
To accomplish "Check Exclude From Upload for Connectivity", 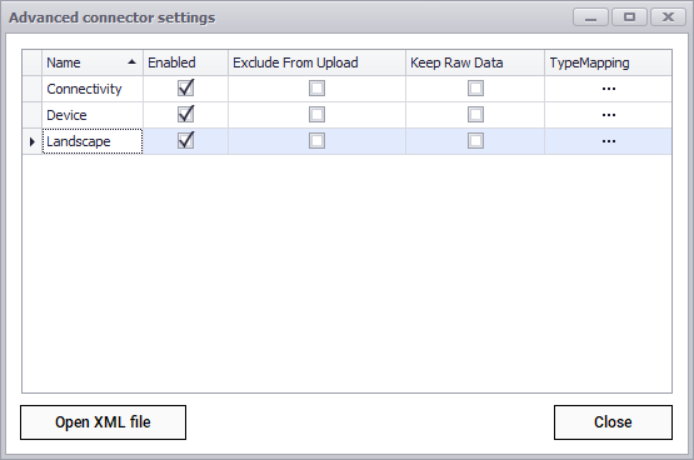I will (317, 89).
